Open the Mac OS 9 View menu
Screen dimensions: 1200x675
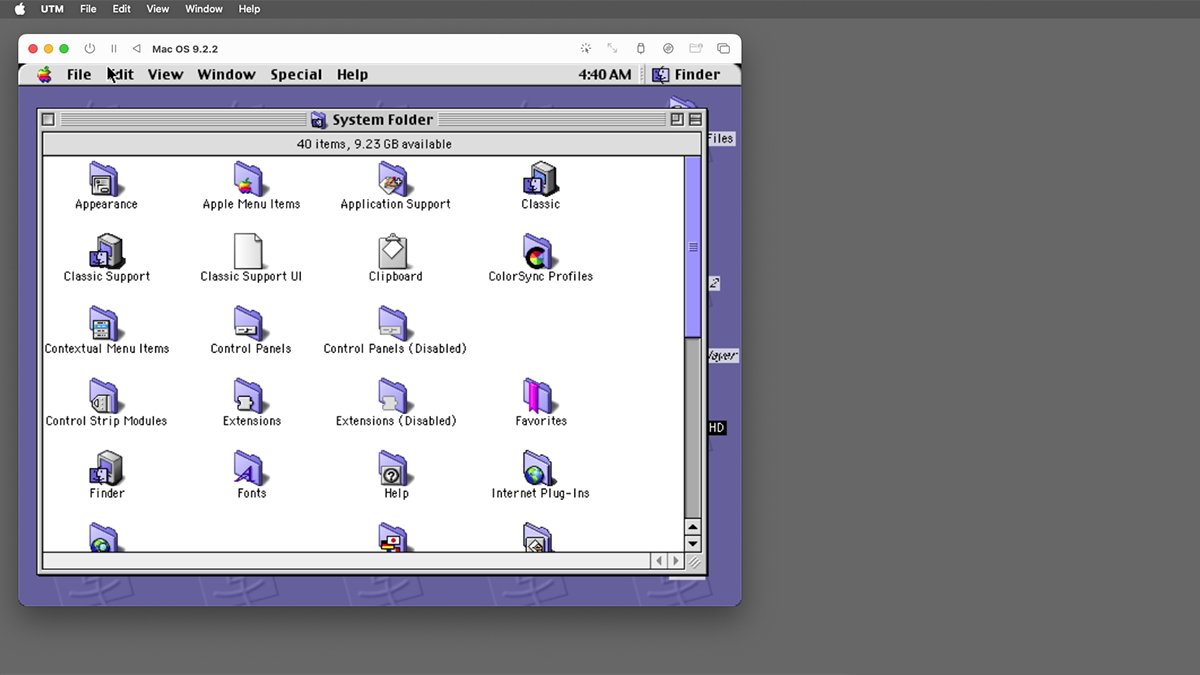(x=165, y=74)
